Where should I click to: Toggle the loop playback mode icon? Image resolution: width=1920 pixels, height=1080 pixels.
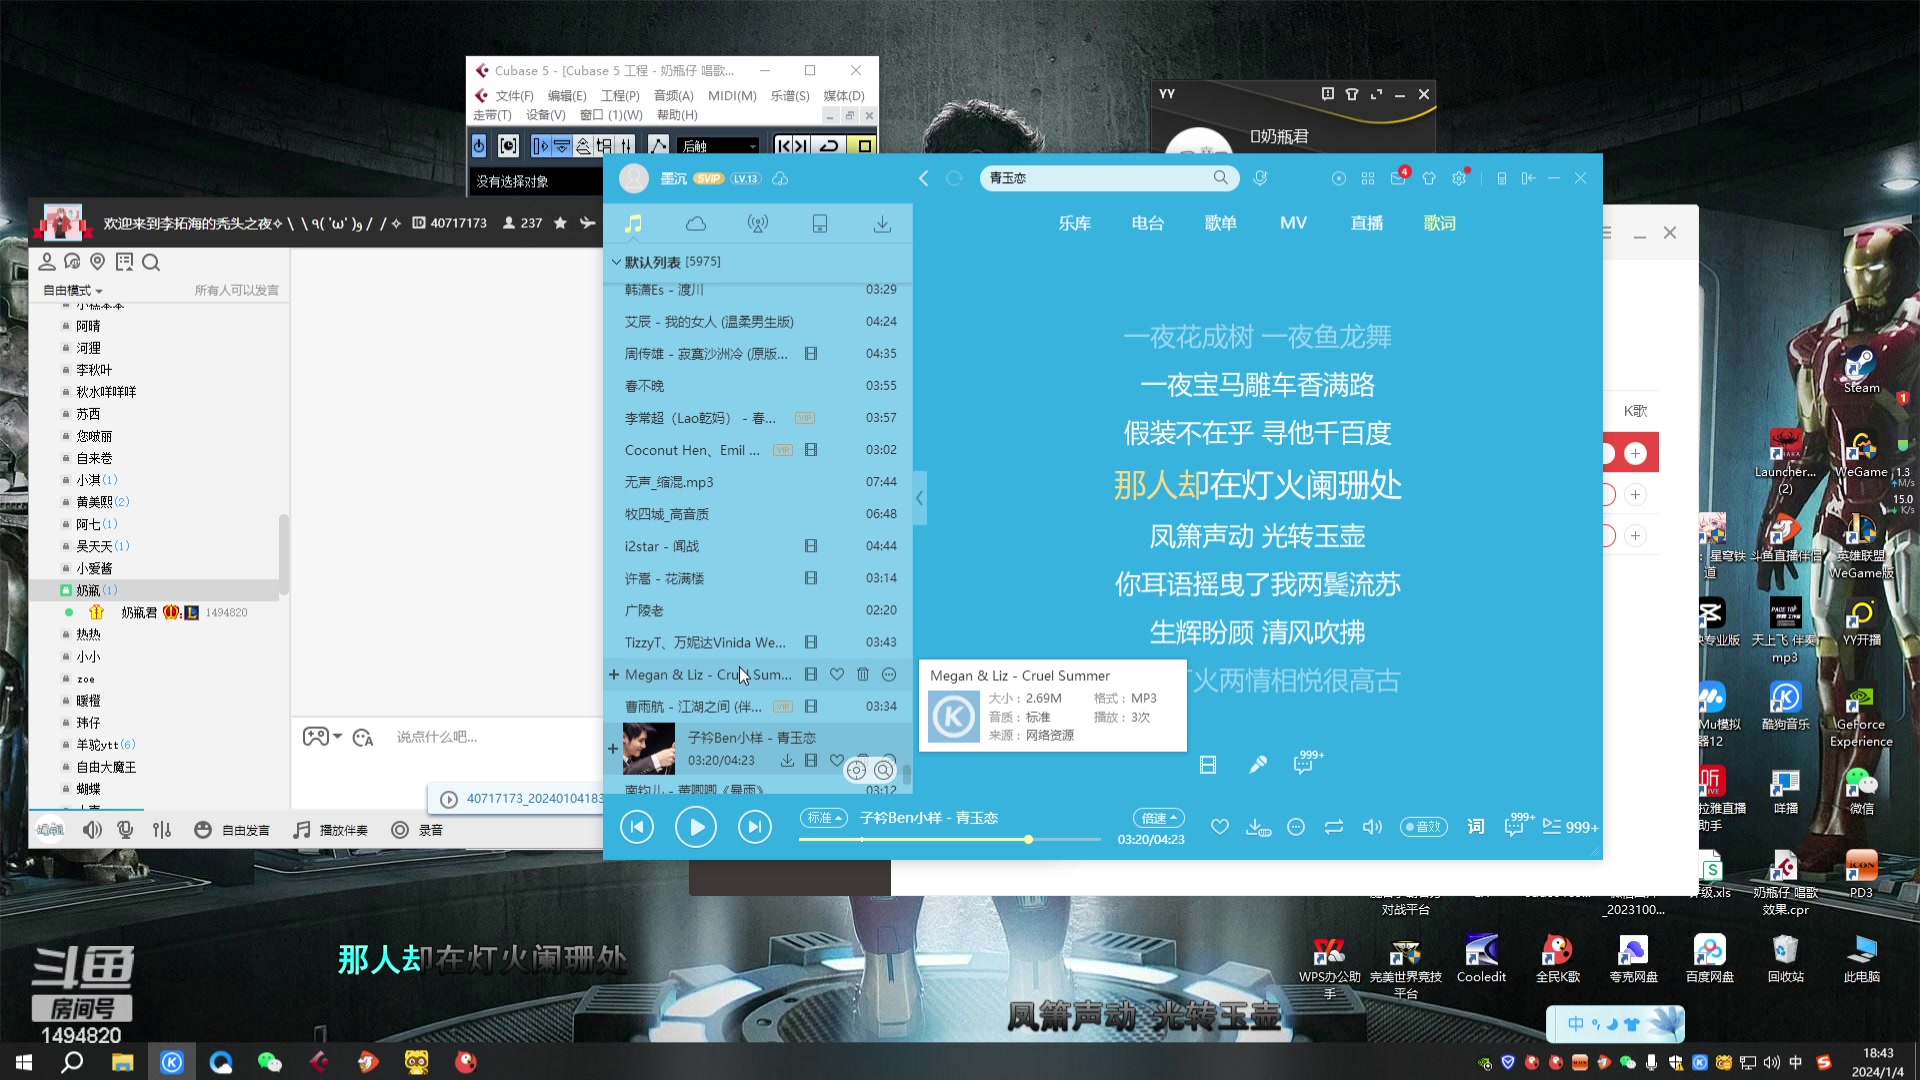(x=1334, y=827)
